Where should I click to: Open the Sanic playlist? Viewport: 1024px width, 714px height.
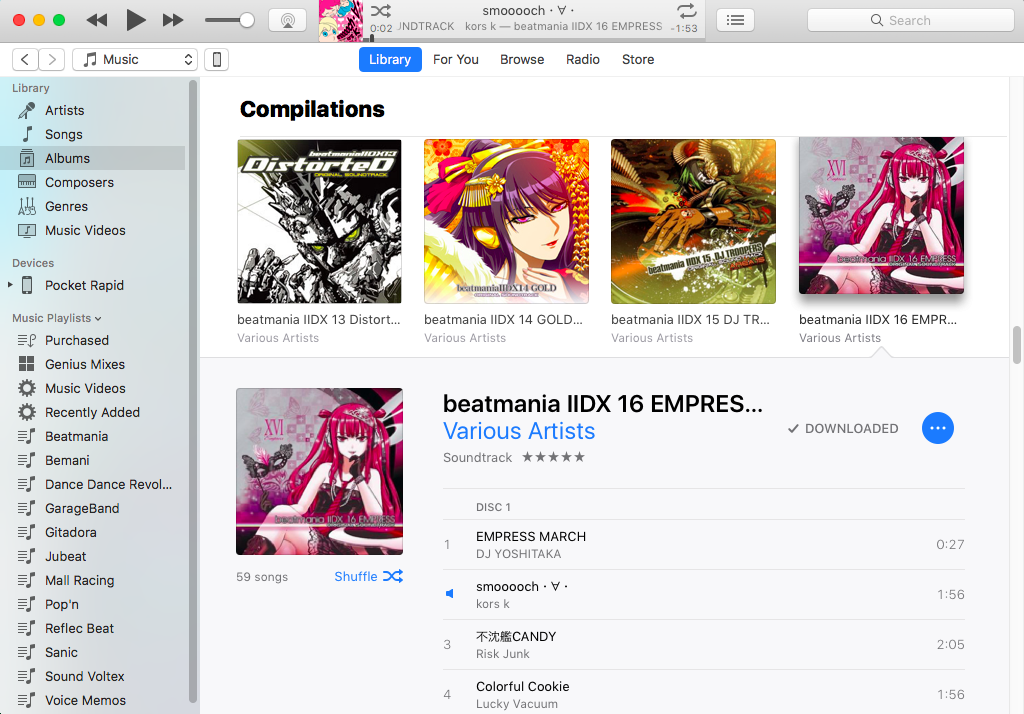pos(93,653)
